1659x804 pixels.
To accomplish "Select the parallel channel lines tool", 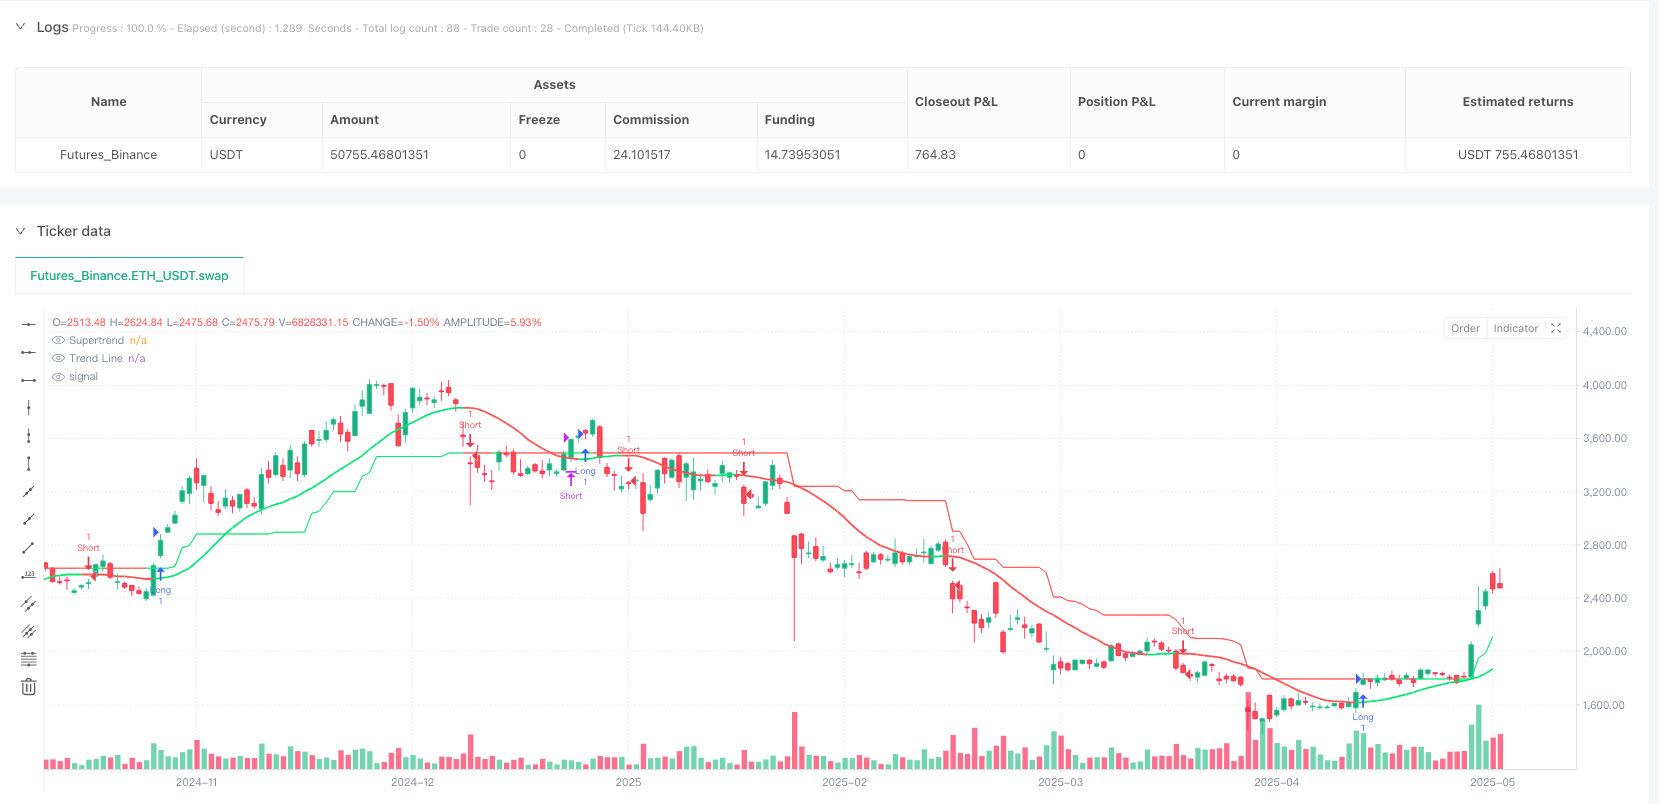I will pos(29,603).
